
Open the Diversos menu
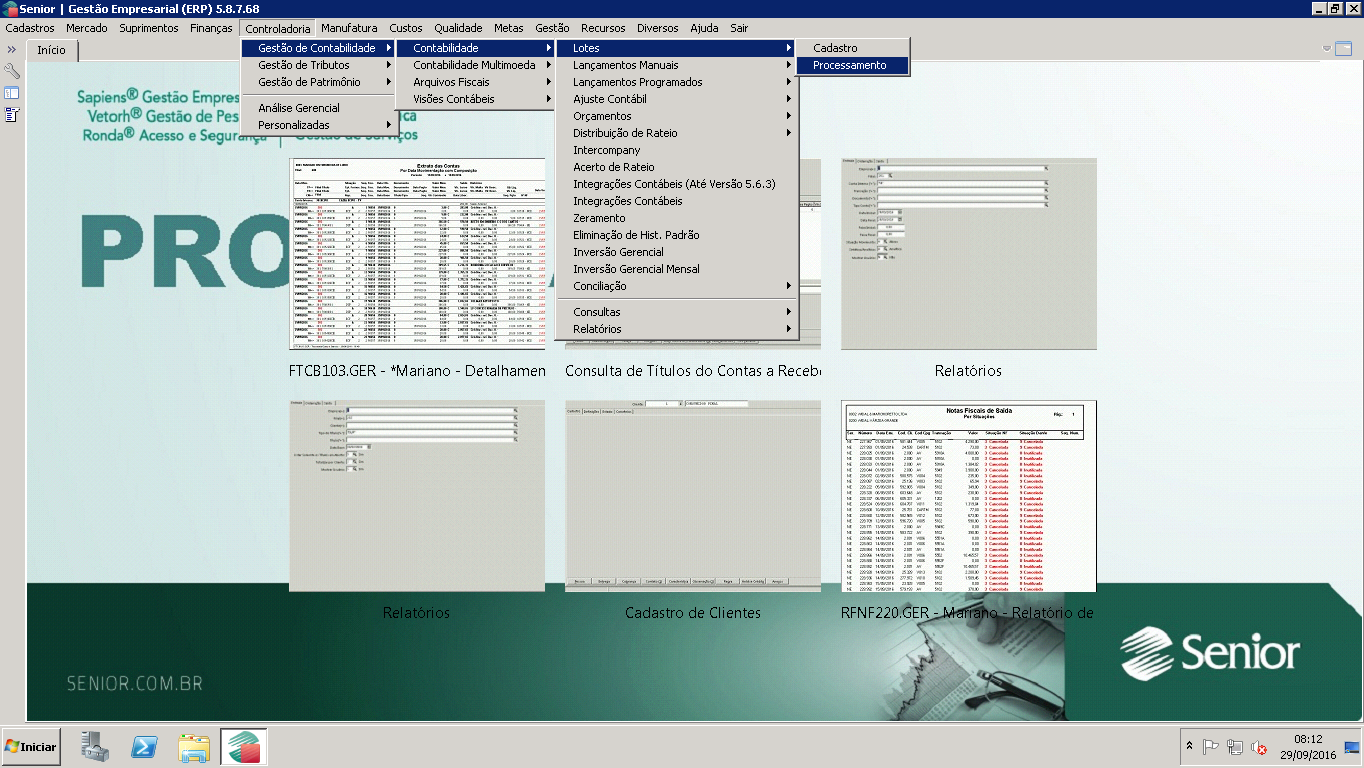[x=657, y=28]
